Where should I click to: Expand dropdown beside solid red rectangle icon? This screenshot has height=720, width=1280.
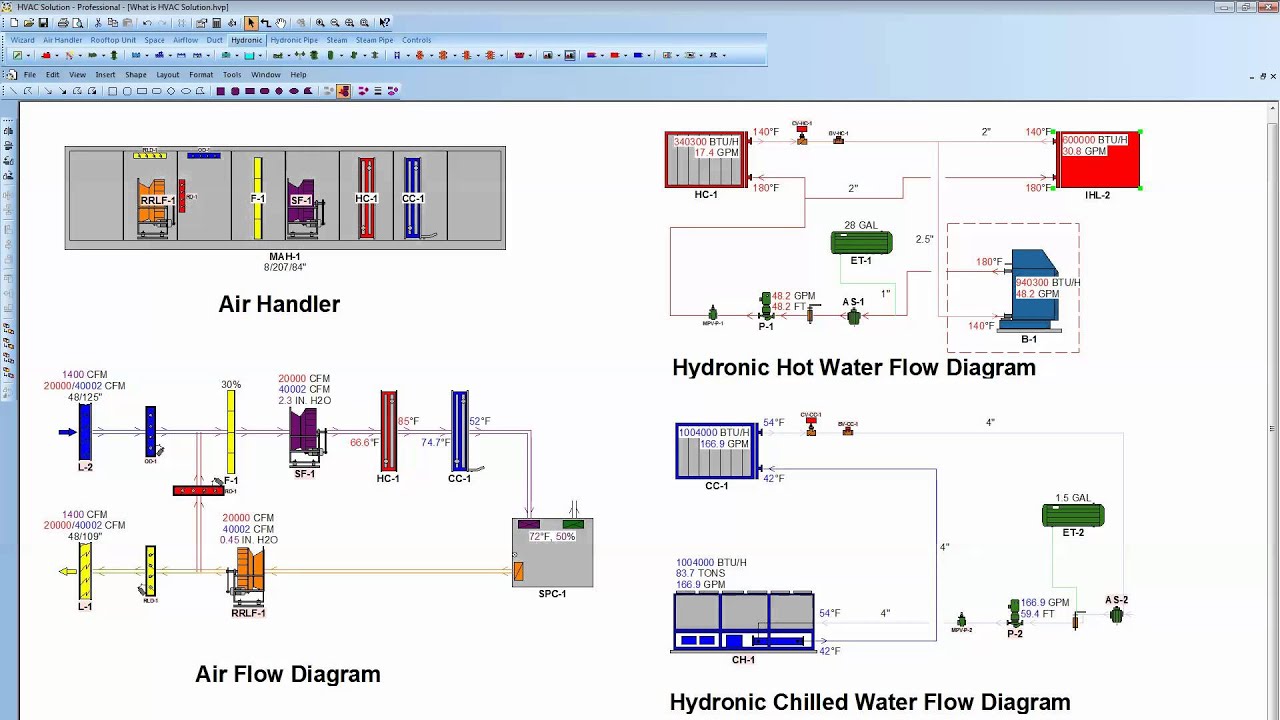pos(626,55)
